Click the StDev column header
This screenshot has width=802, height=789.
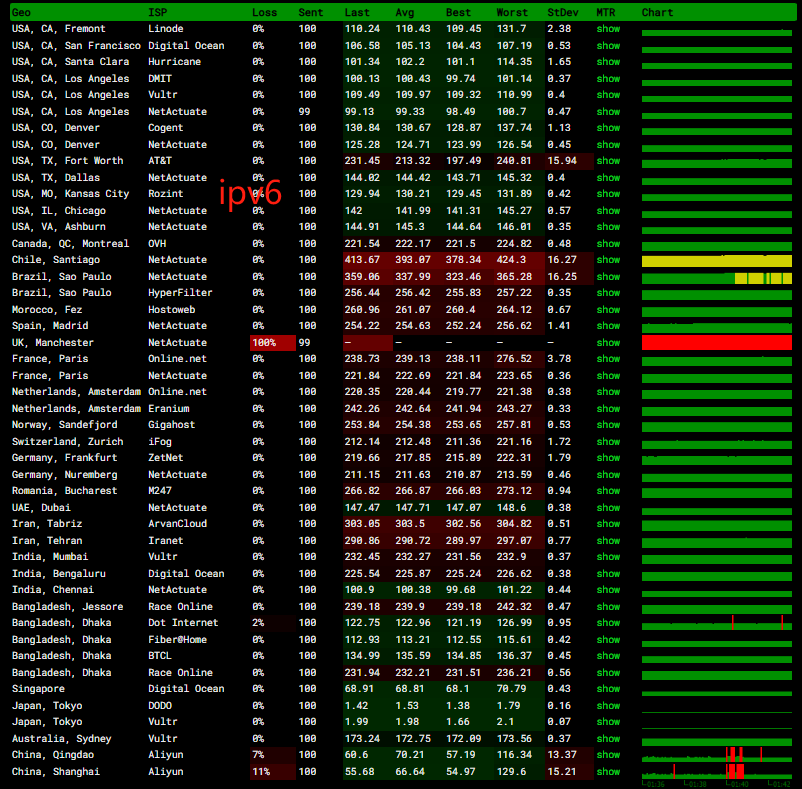(563, 12)
